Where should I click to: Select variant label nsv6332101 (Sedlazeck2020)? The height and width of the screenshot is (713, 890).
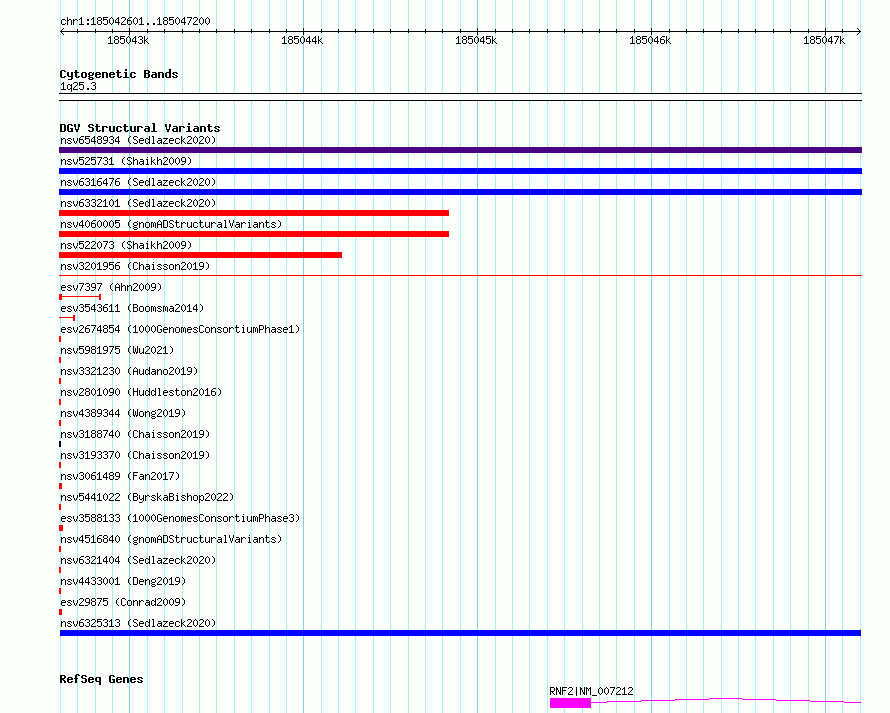138,203
